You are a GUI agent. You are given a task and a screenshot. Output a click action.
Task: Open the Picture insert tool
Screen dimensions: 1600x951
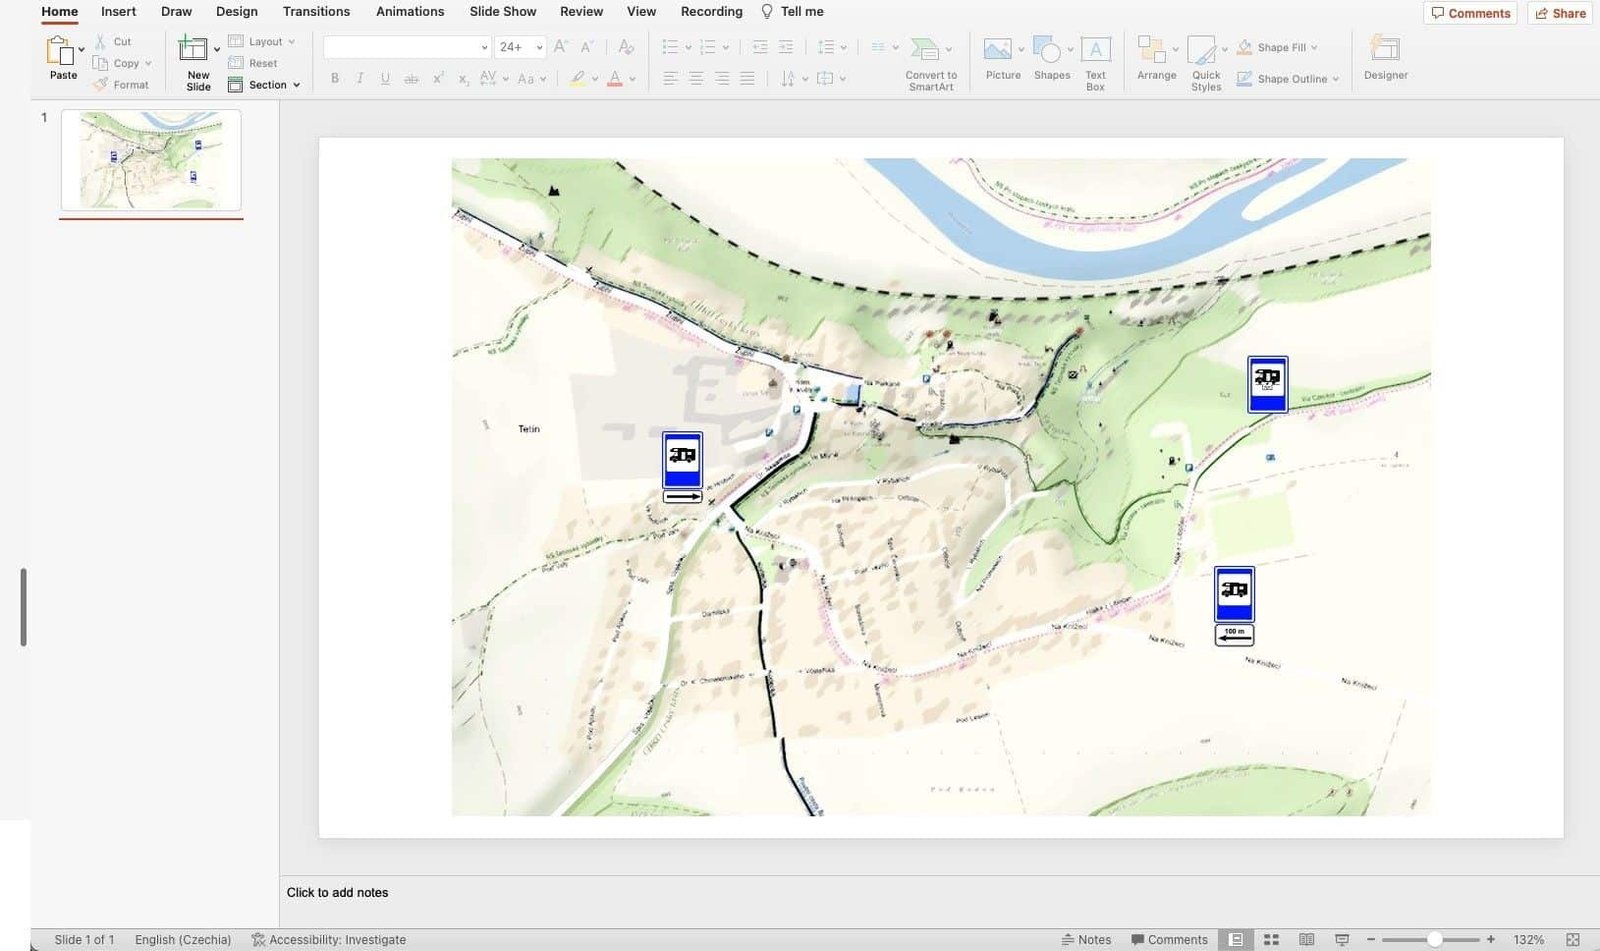tap(998, 51)
